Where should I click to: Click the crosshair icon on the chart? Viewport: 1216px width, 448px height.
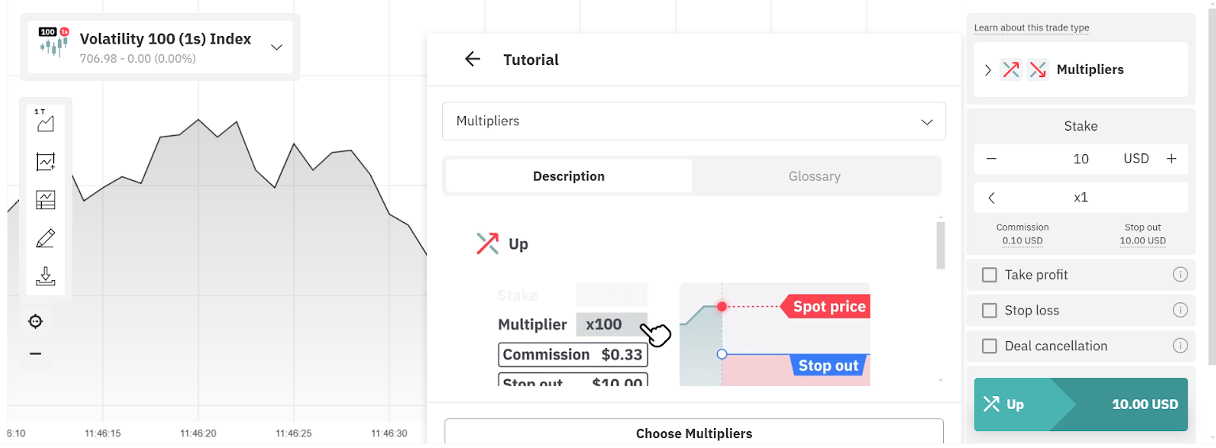click(x=36, y=321)
